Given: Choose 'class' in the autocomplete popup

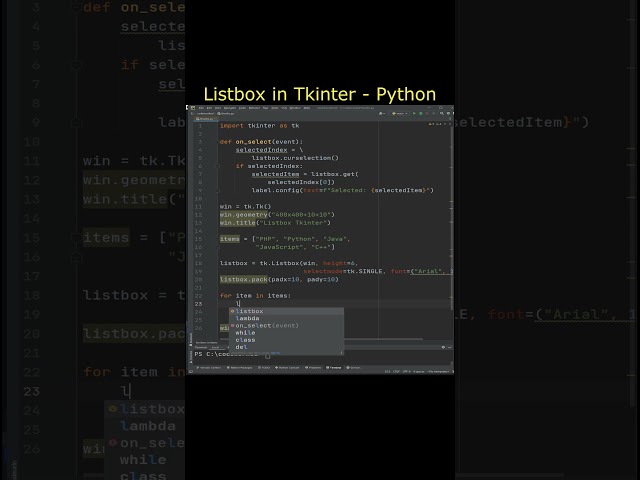Looking at the screenshot, I should click(287, 340).
